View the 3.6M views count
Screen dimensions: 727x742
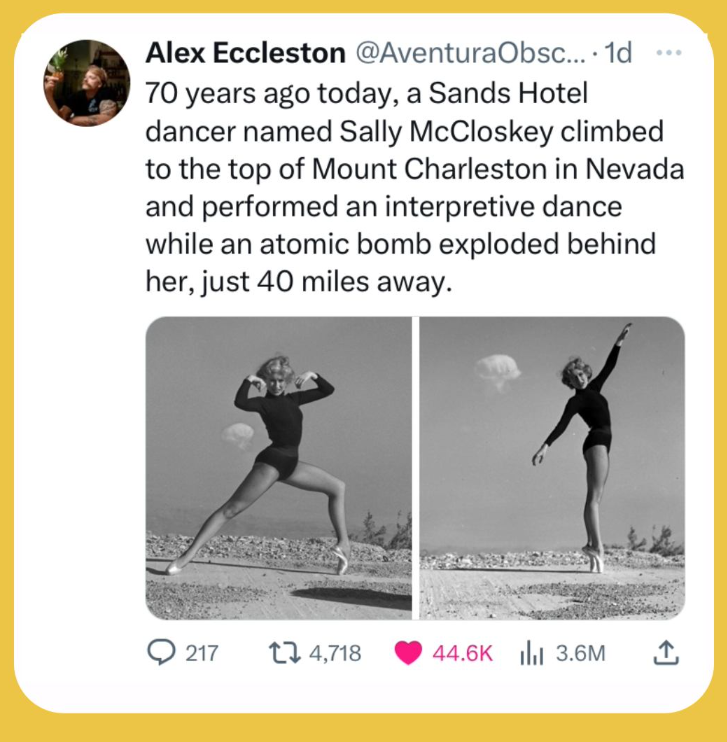[580, 653]
